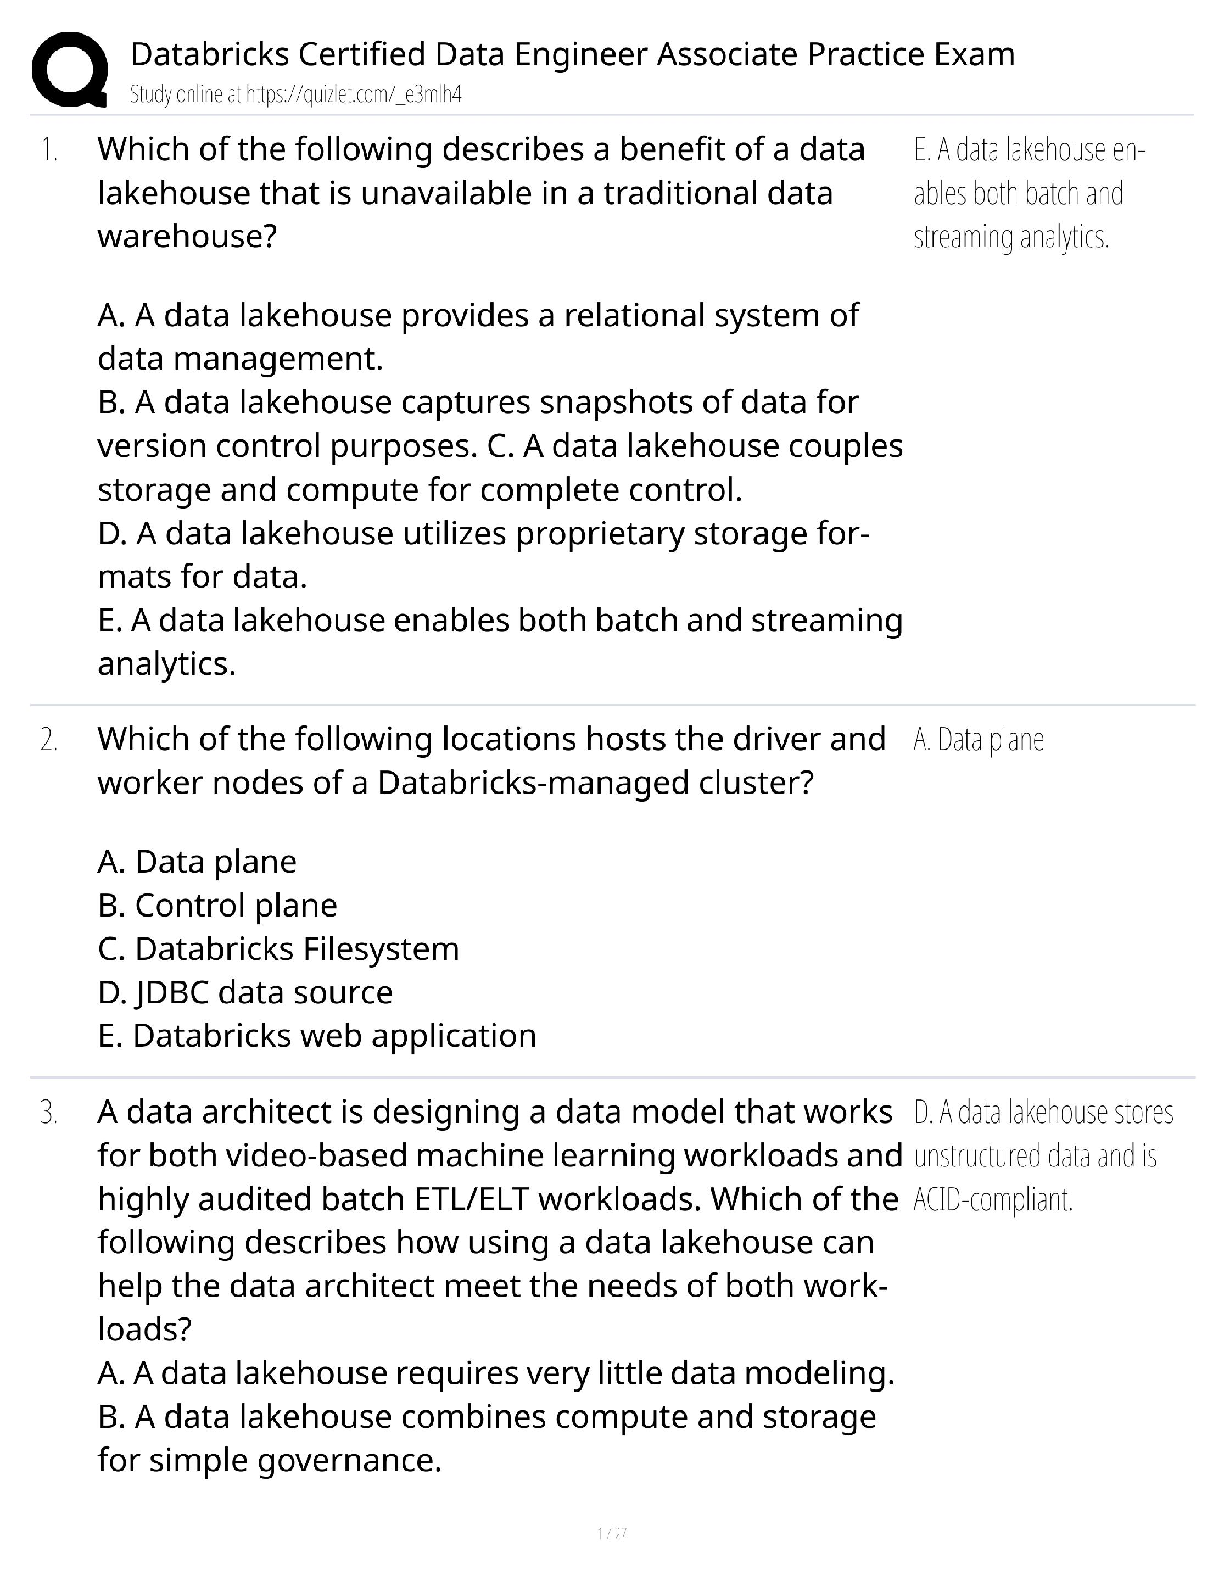The height and width of the screenshot is (1584, 1224).
Task: Click question number 2 marker
Action: pyautogui.click(x=49, y=740)
